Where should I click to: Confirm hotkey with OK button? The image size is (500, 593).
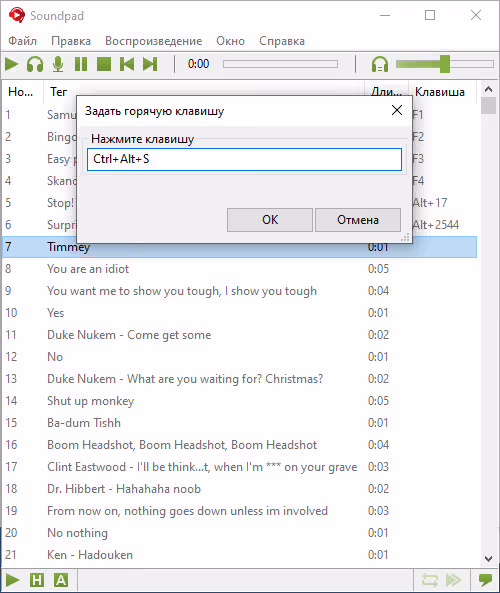[x=270, y=220]
